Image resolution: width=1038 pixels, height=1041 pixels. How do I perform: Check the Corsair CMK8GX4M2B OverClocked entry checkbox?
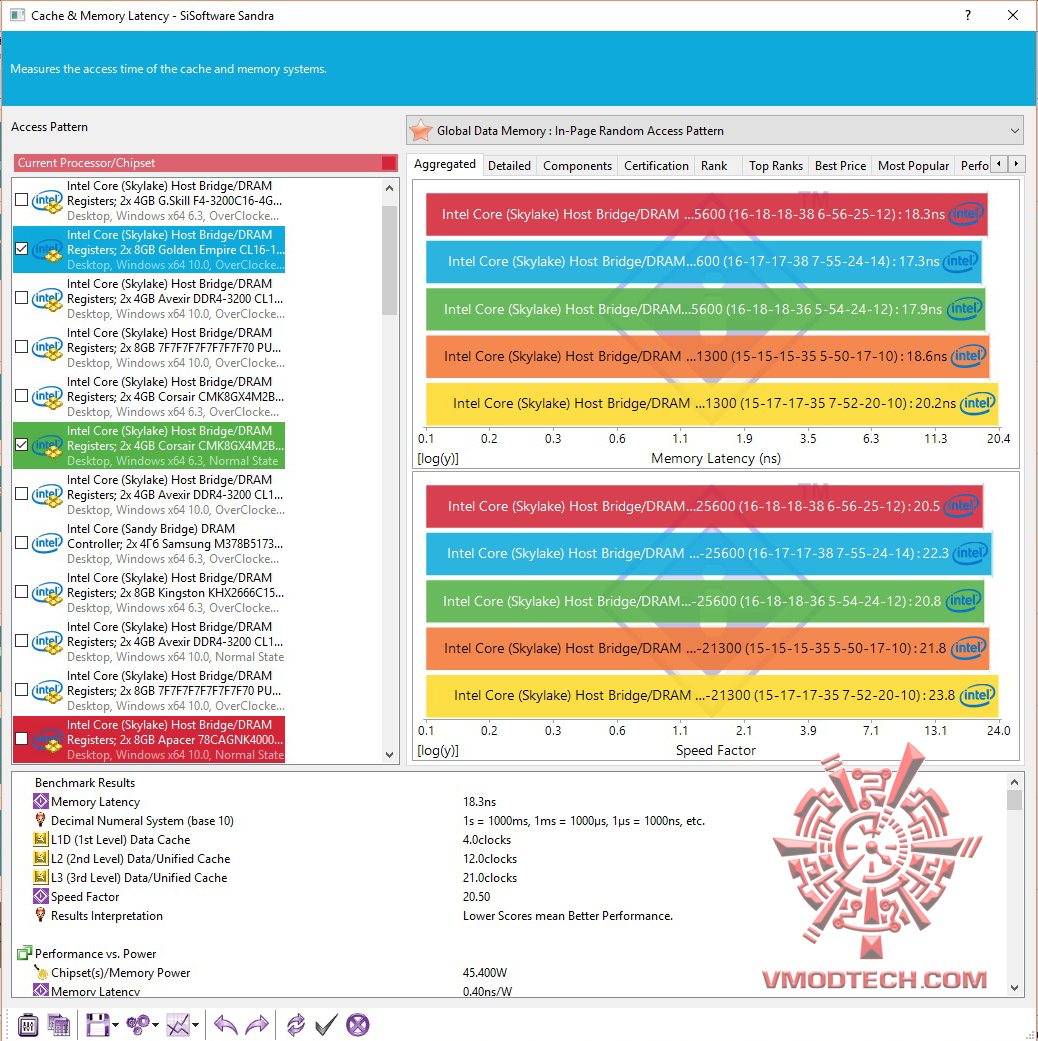(x=21, y=396)
